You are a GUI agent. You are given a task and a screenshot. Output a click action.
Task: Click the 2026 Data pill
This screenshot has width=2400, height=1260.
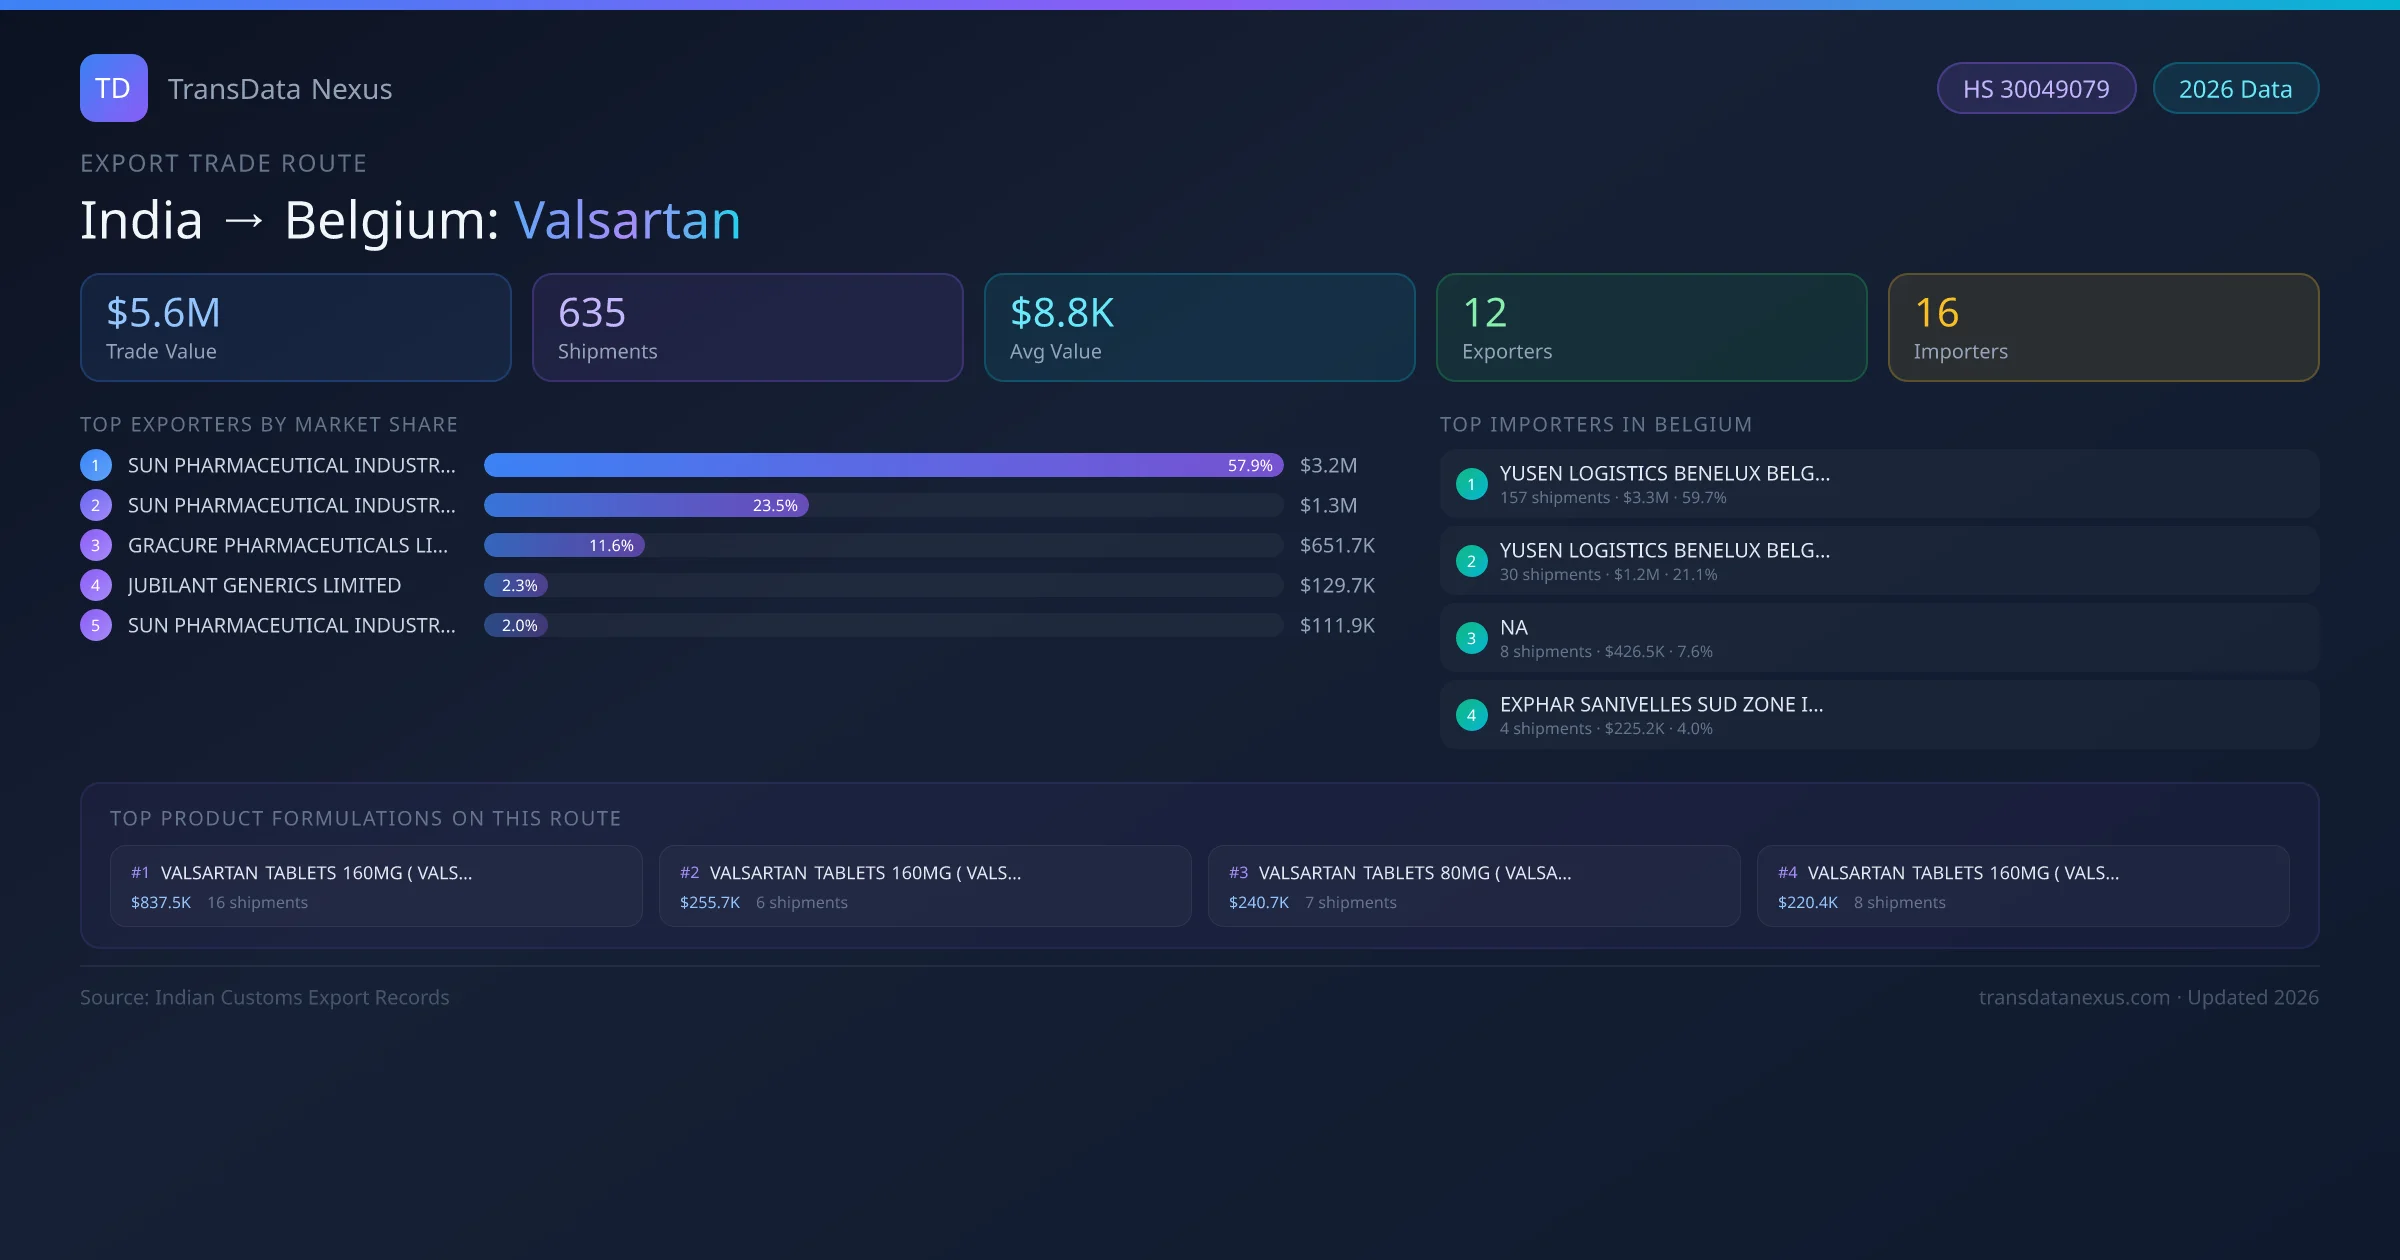point(2235,89)
